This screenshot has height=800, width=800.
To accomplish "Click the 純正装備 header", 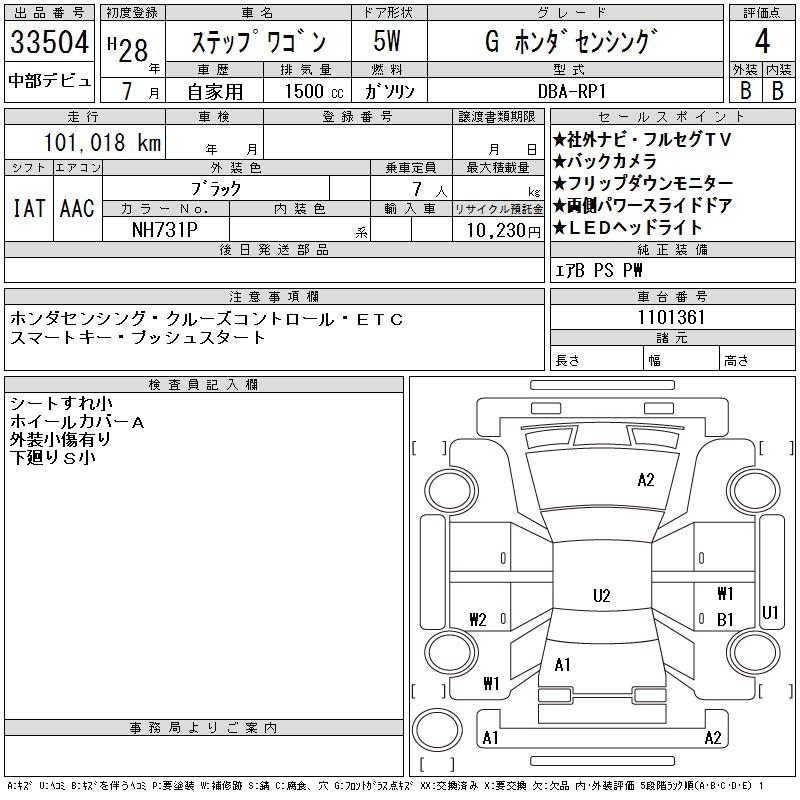I will 672,249.
